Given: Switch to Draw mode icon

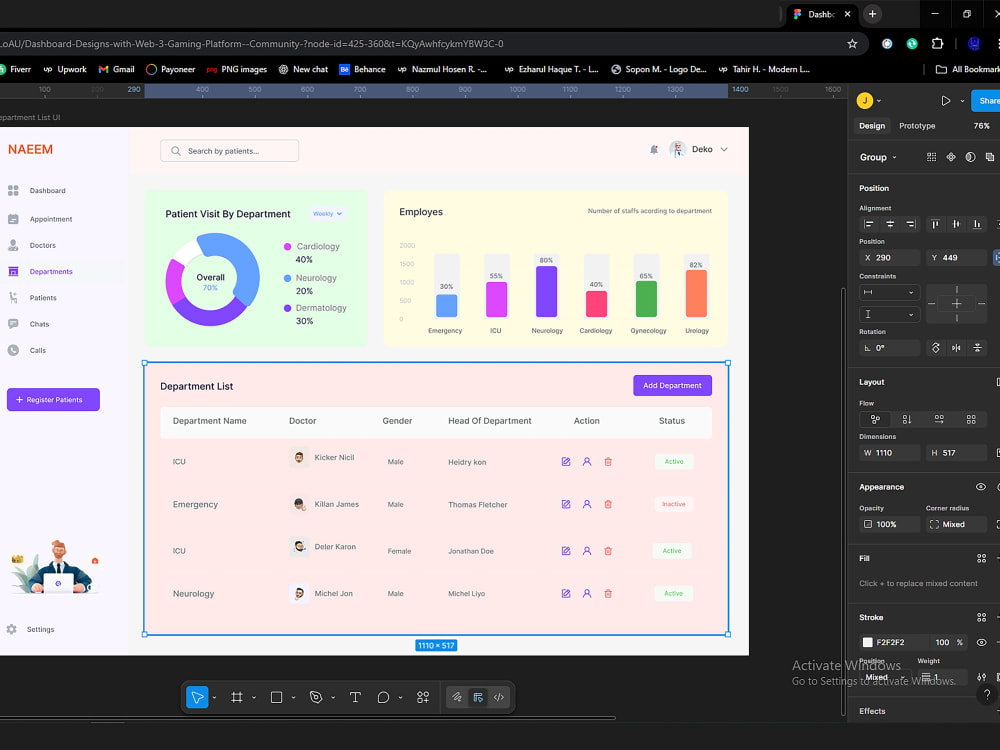Looking at the screenshot, I should pos(457,697).
